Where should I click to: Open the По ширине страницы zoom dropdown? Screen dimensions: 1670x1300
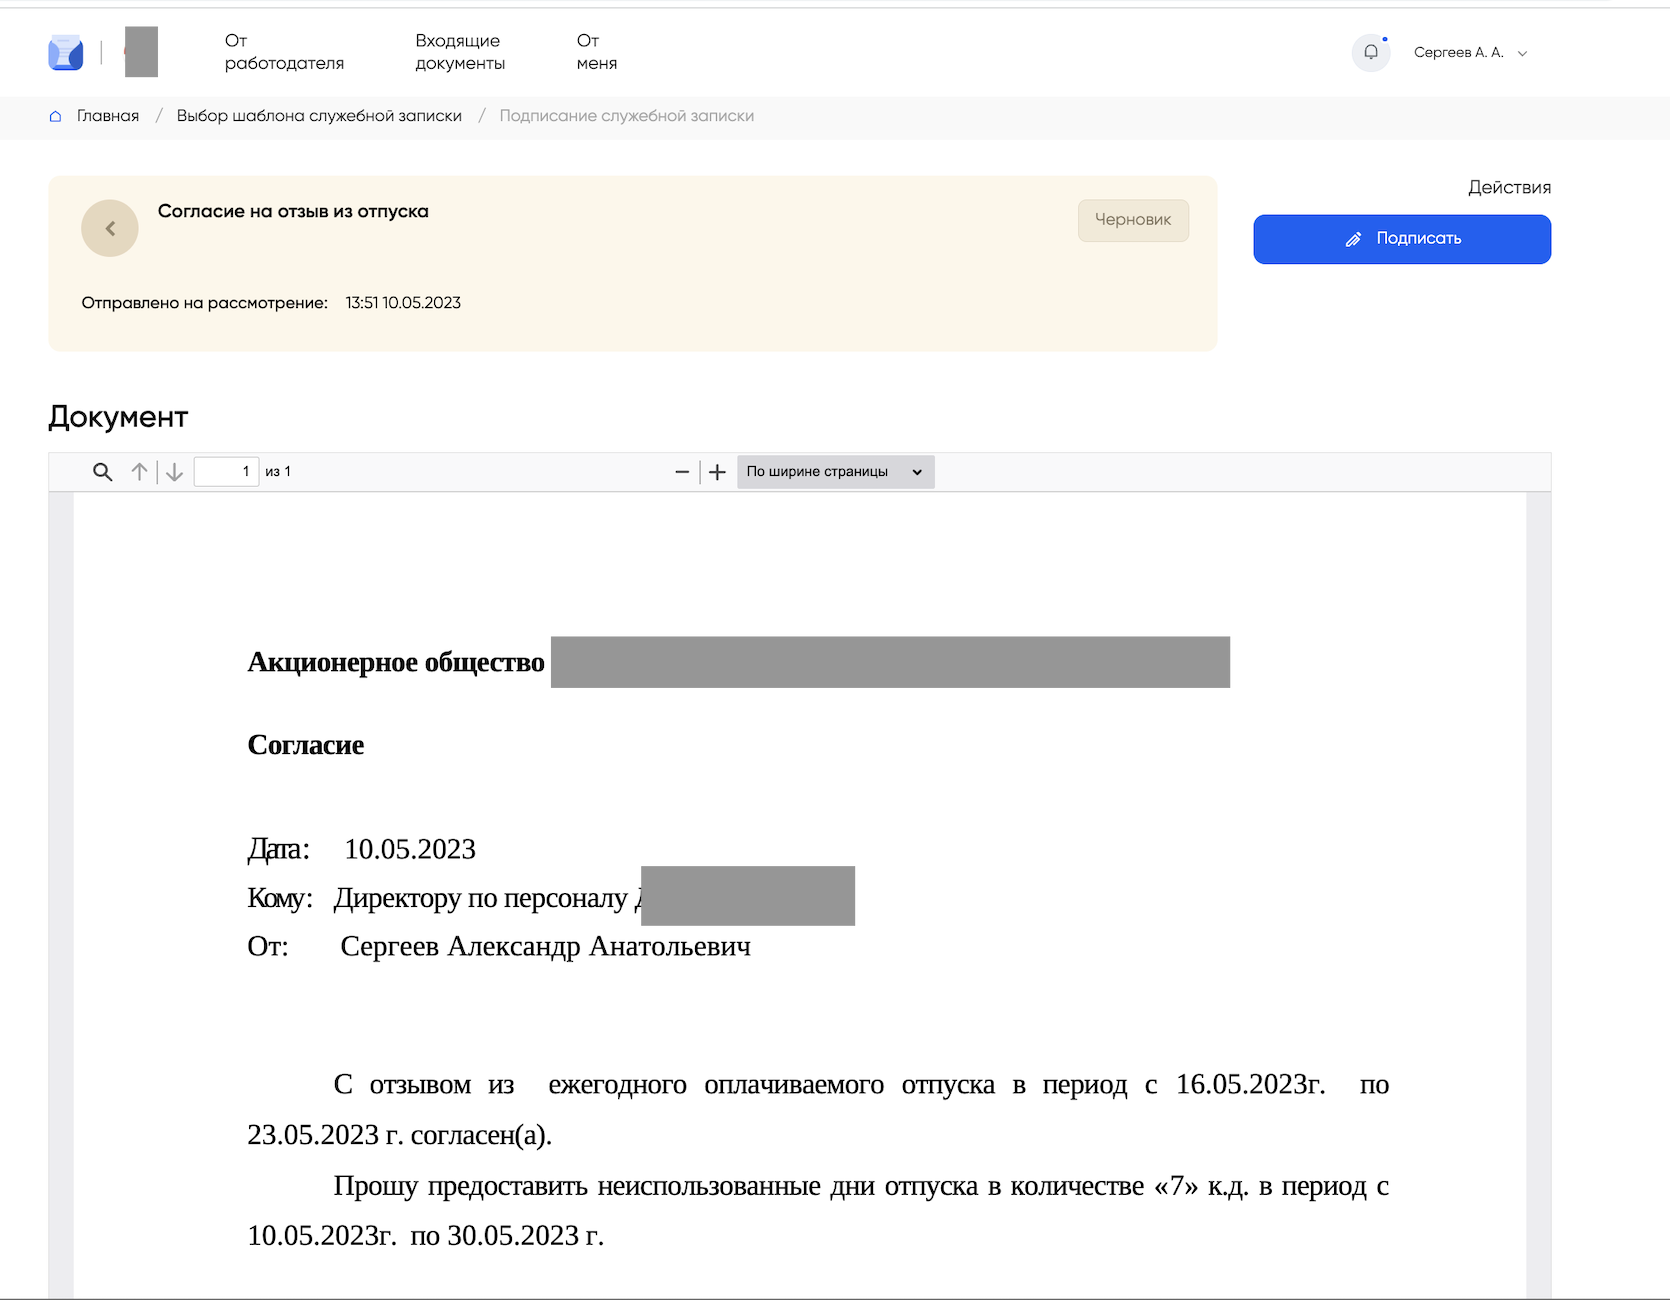(835, 472)
